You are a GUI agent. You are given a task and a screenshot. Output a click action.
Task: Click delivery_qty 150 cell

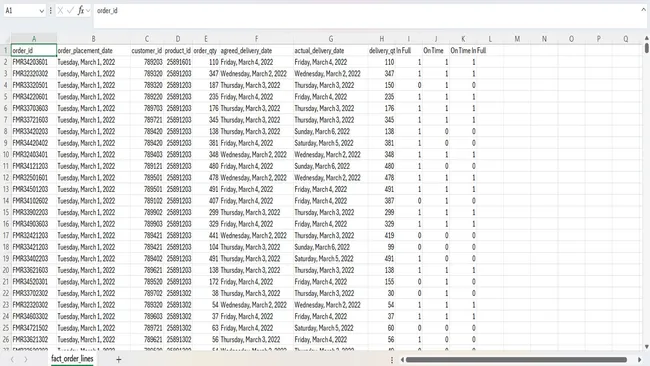(x=381, y=85)
